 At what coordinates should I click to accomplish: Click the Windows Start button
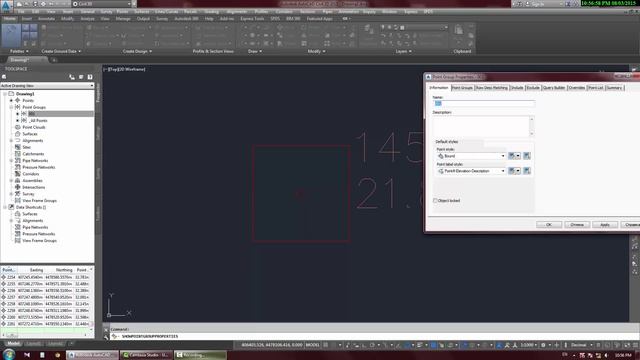coord(9,354)
